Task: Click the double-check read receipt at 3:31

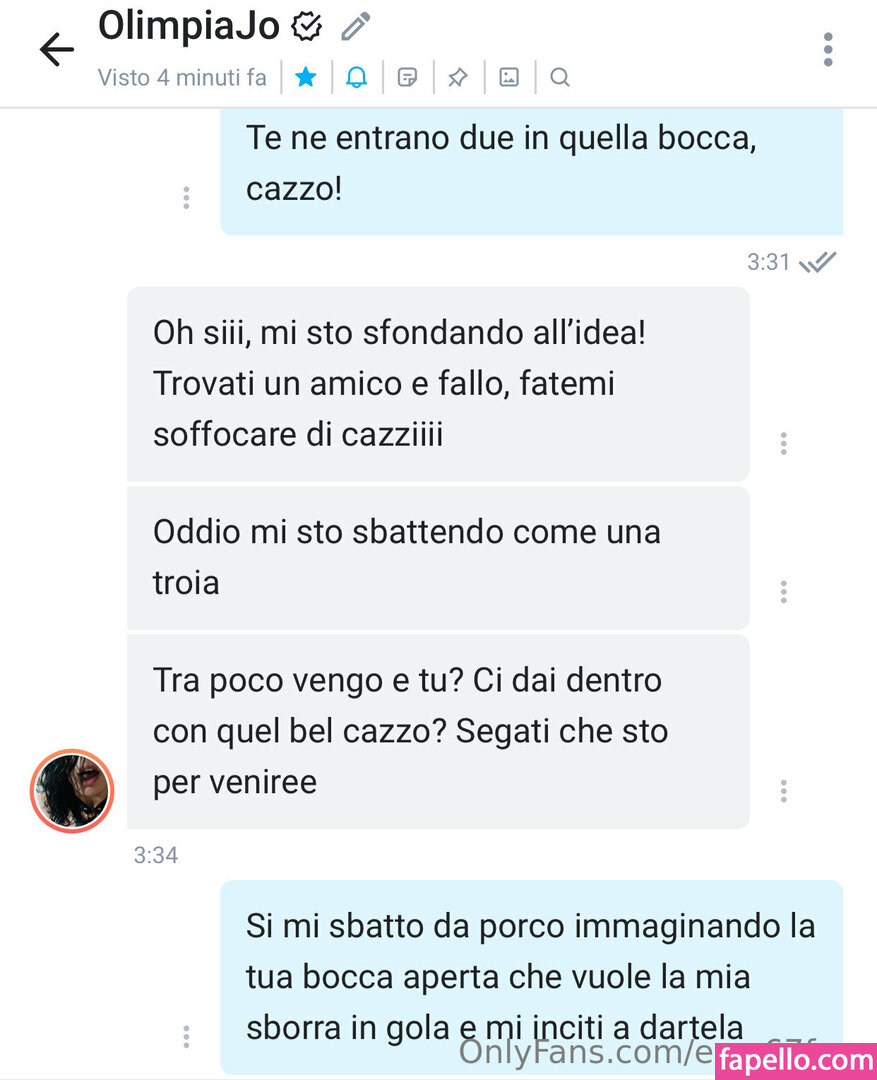Action: 818,262
